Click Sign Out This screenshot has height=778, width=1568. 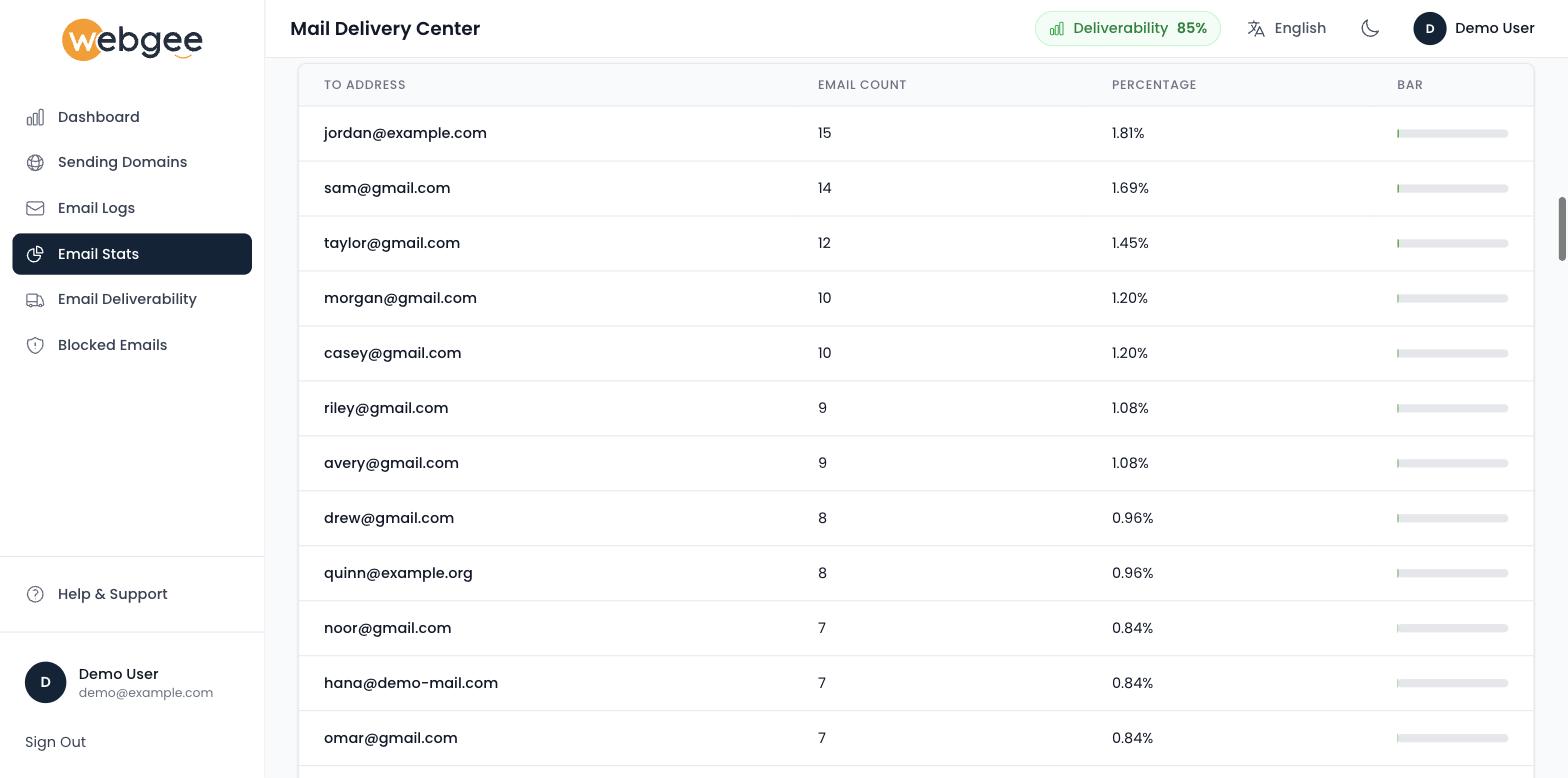pyautogui.click(x=55, y=742)
